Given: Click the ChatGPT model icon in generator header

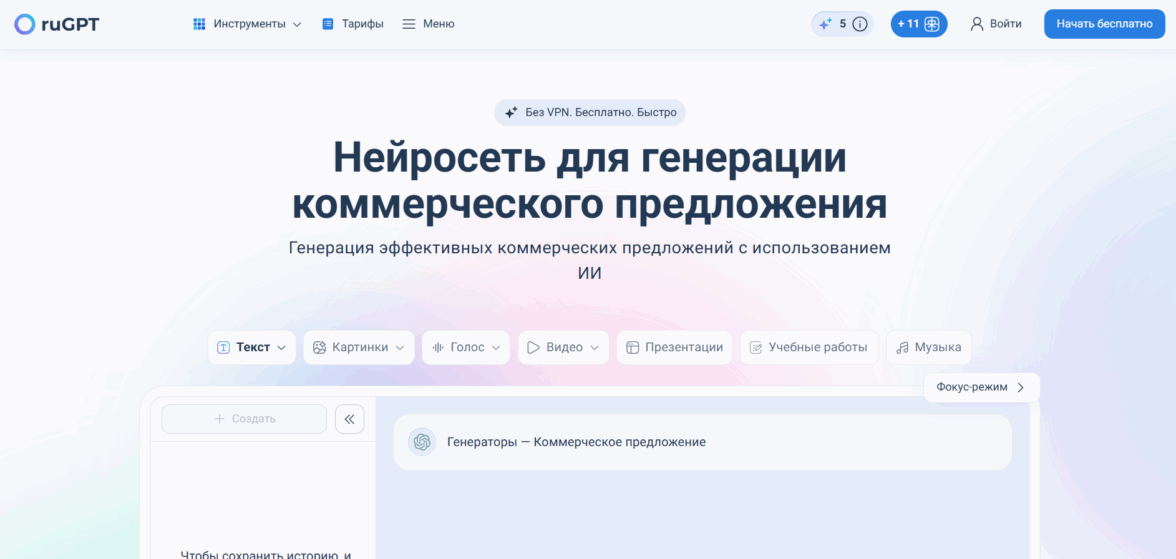Looking at the screenshot, I should pyautogui.click(x=422, y=442).
